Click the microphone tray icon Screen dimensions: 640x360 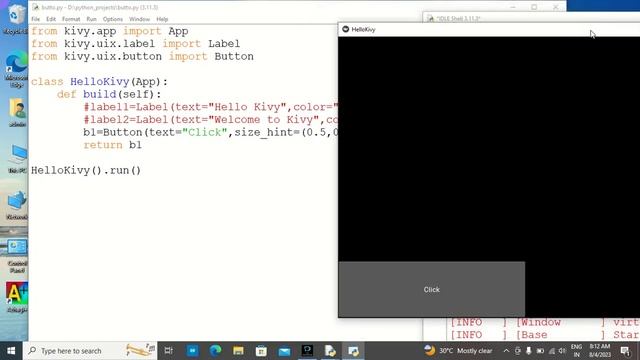coord(529,351)
